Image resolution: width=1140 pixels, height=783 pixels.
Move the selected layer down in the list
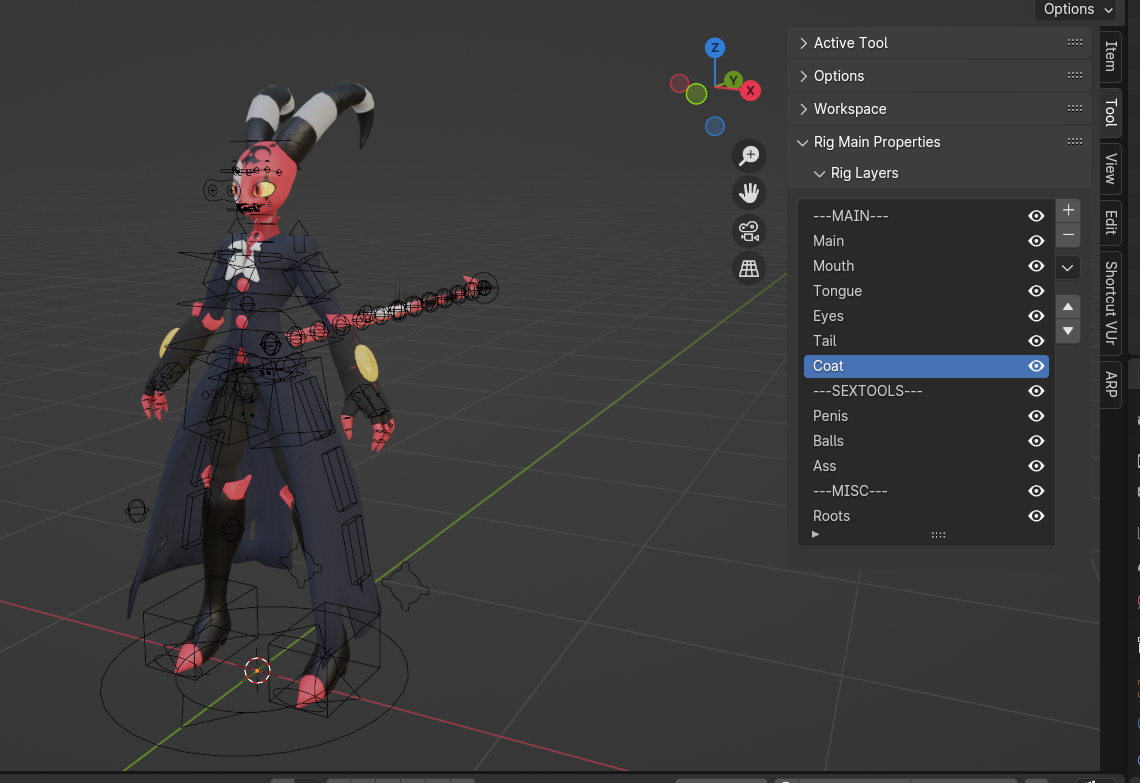[x=1067, y=331]
